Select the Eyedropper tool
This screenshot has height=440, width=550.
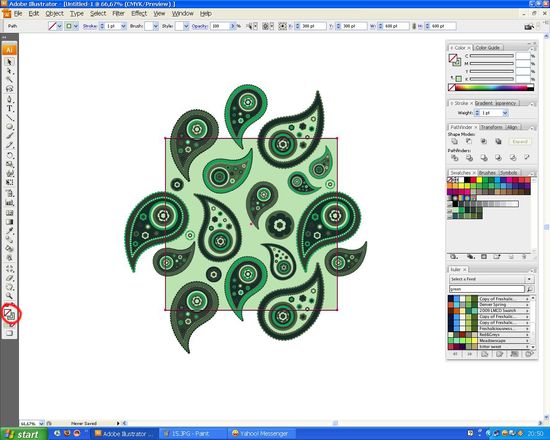[x=9, y=231]
